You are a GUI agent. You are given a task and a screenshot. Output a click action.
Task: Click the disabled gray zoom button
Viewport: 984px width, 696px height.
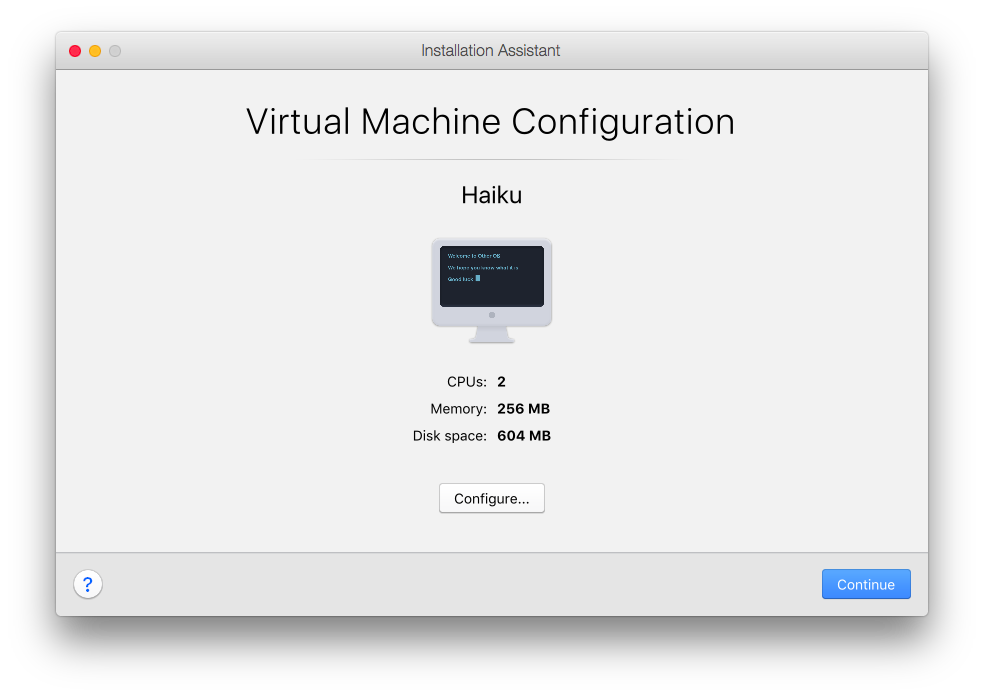click(x=115, y=51)
